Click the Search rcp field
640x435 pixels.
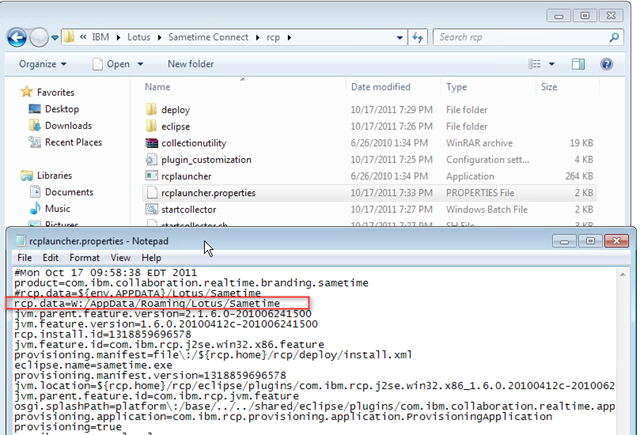pos(522,37)
